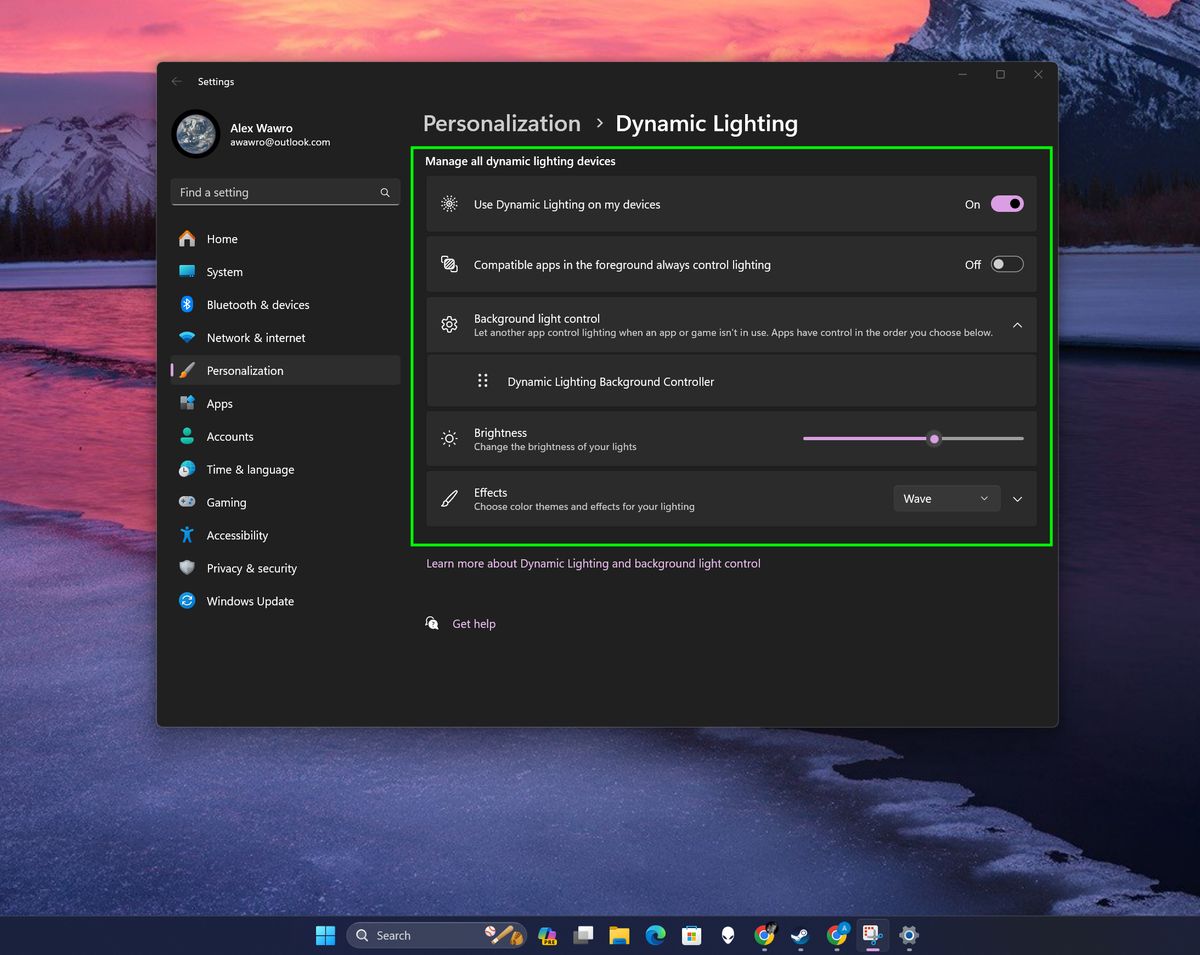Adjust the Brightness slider for lights
Viewport: 1200px width, 955px height.
coord(934,438)
